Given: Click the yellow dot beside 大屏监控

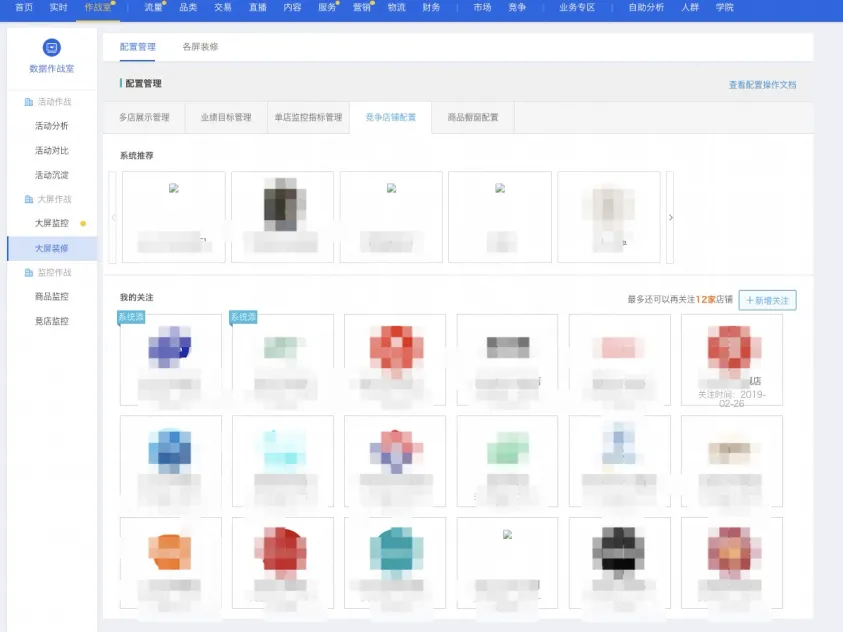Looking at the screenshot, I should click(x=83, y=224).
